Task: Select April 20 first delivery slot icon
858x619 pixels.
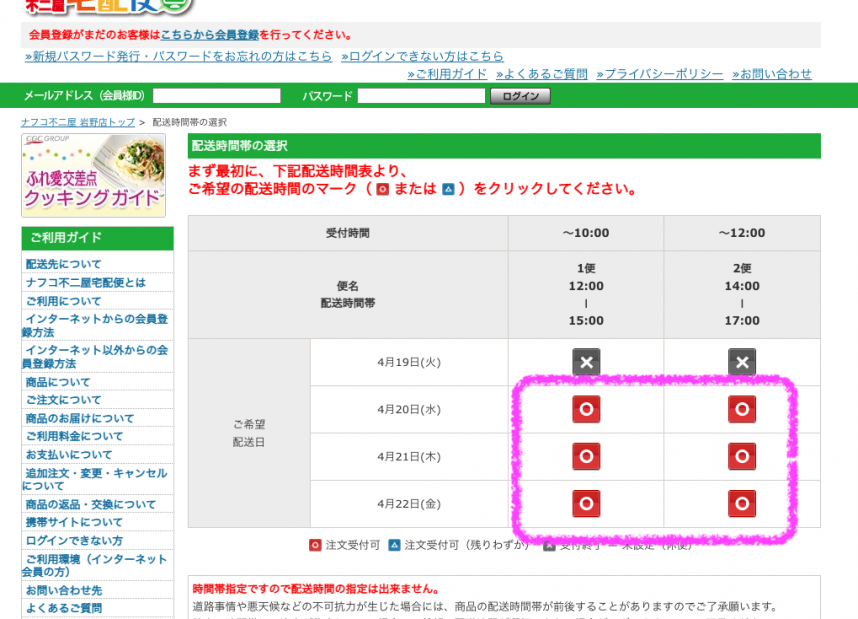Action: (586, 409)
